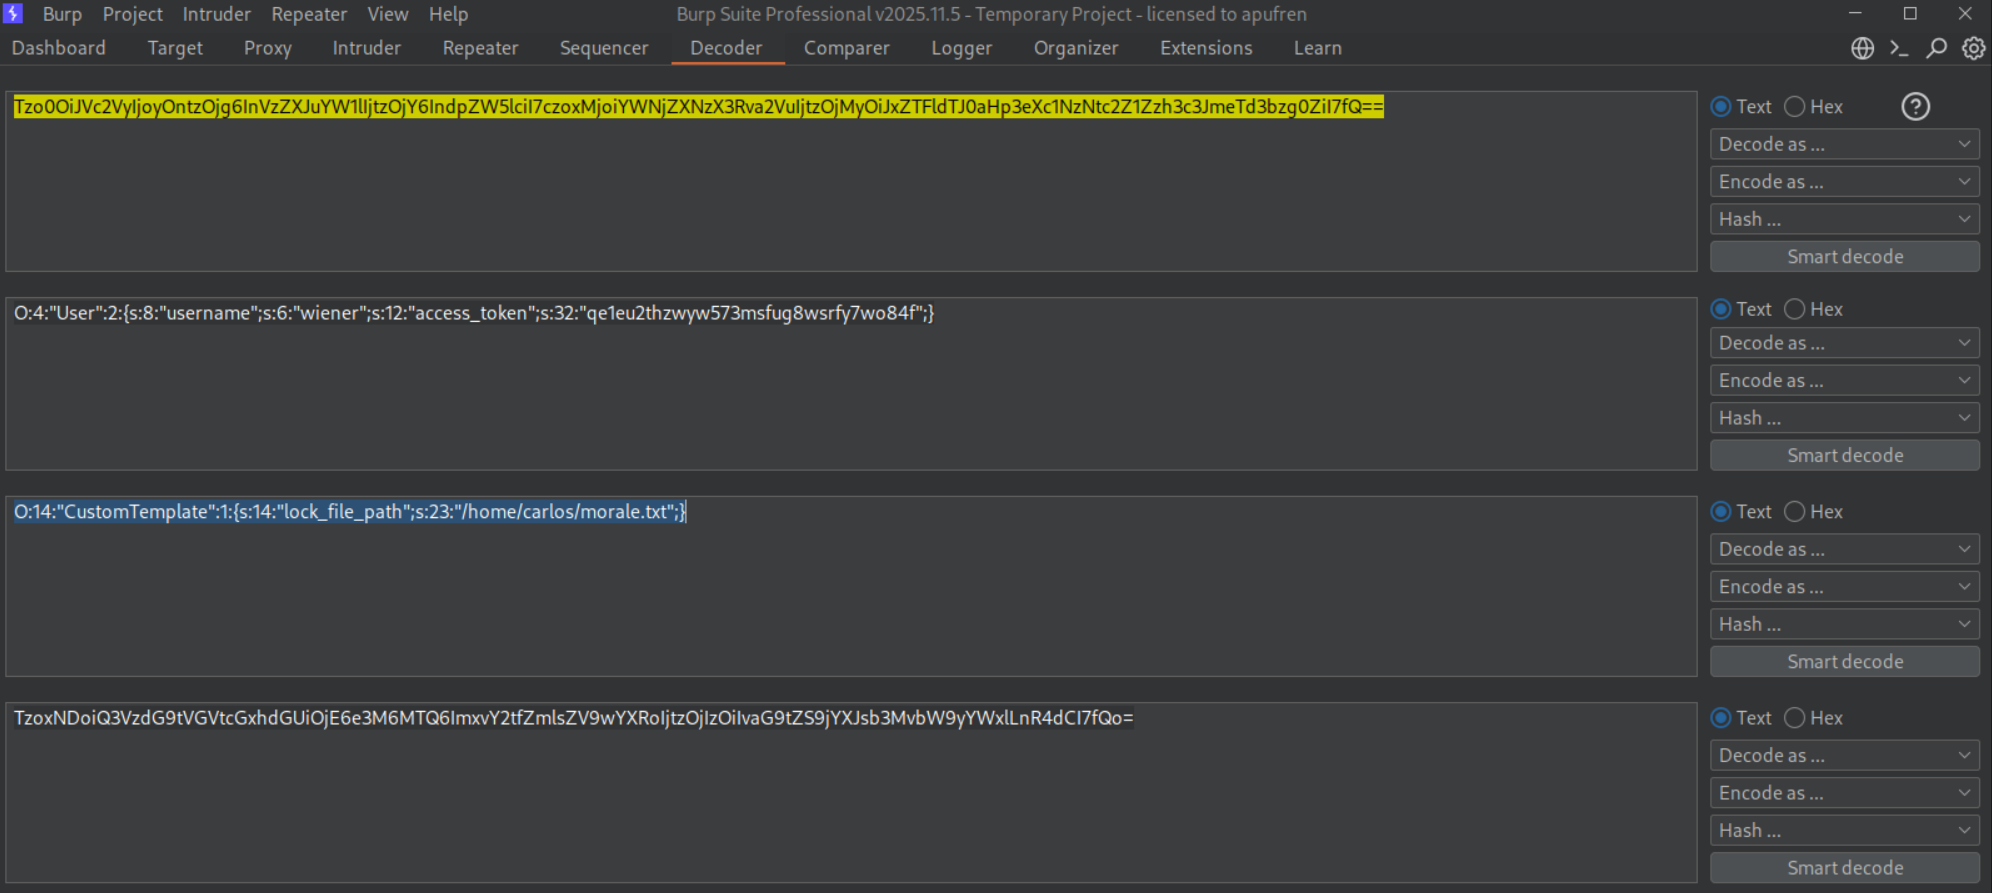Viewport: 1992px width, 893px height.
Task: Switch to the Comparer tab
Action: pos(846,48)
